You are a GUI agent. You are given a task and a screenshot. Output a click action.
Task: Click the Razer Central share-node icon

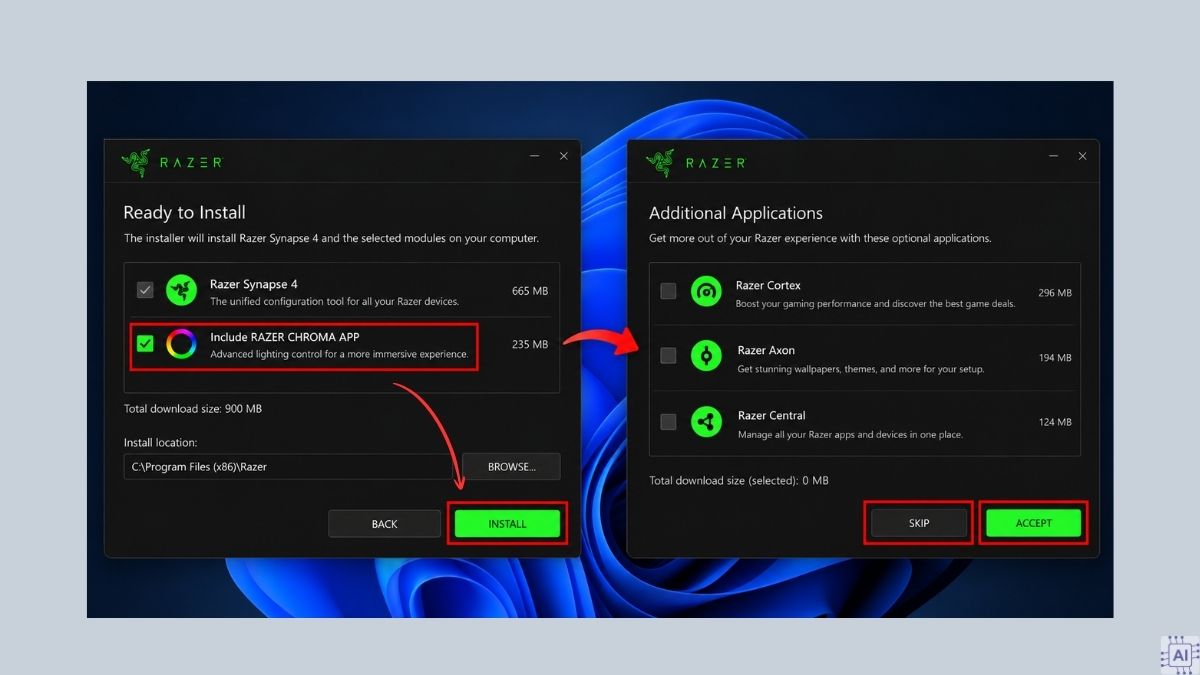[706, 421]
